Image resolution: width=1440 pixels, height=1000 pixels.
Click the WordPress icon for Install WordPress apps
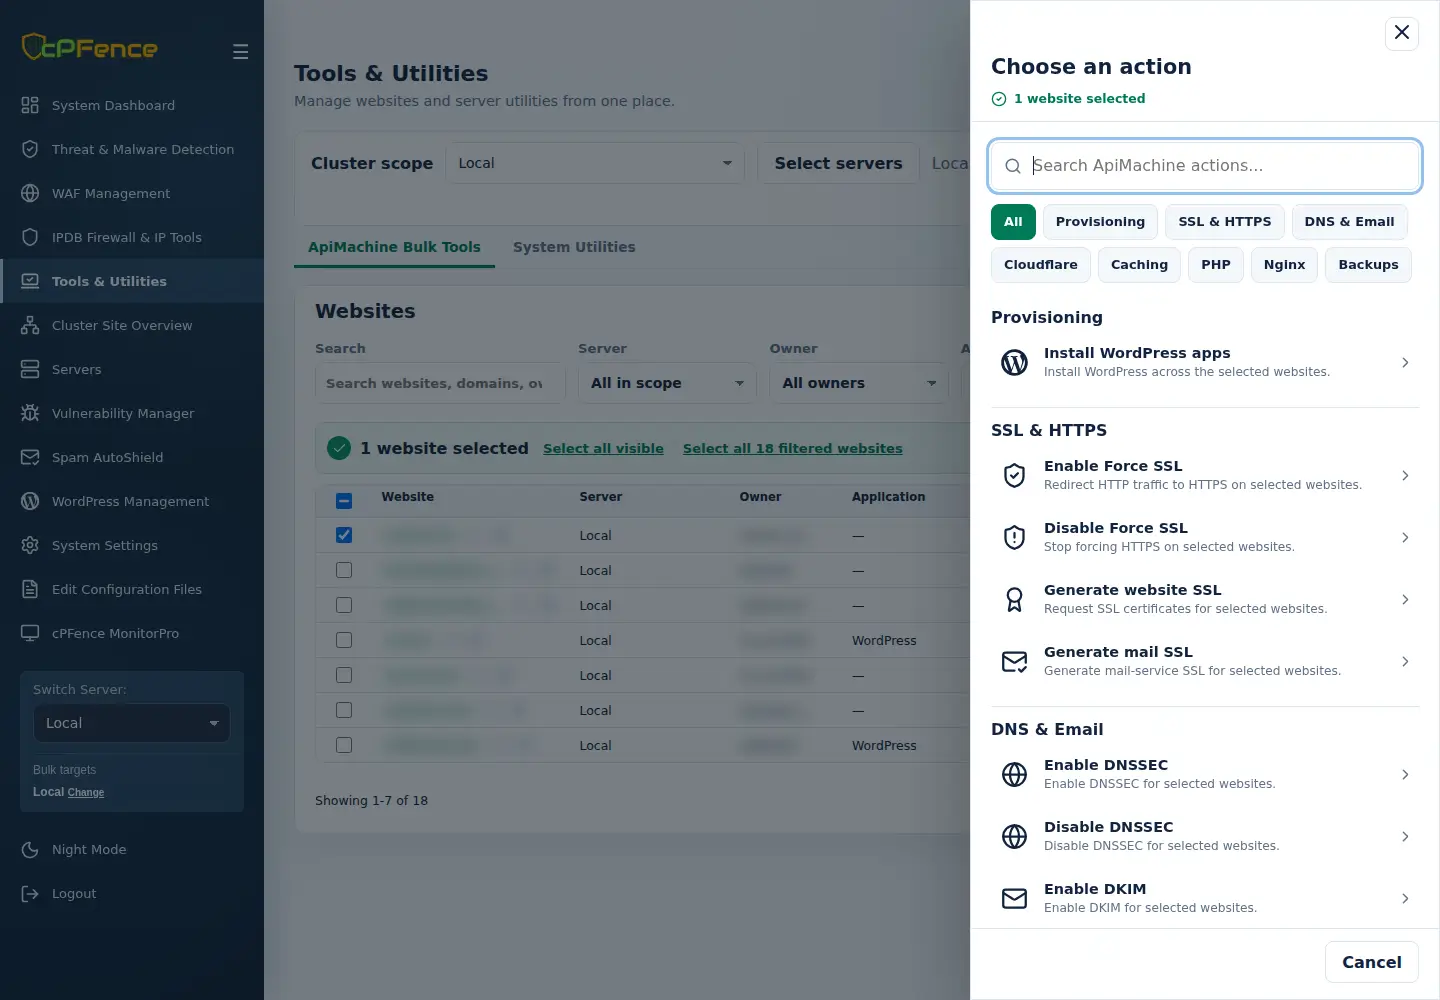[1014, 362]
